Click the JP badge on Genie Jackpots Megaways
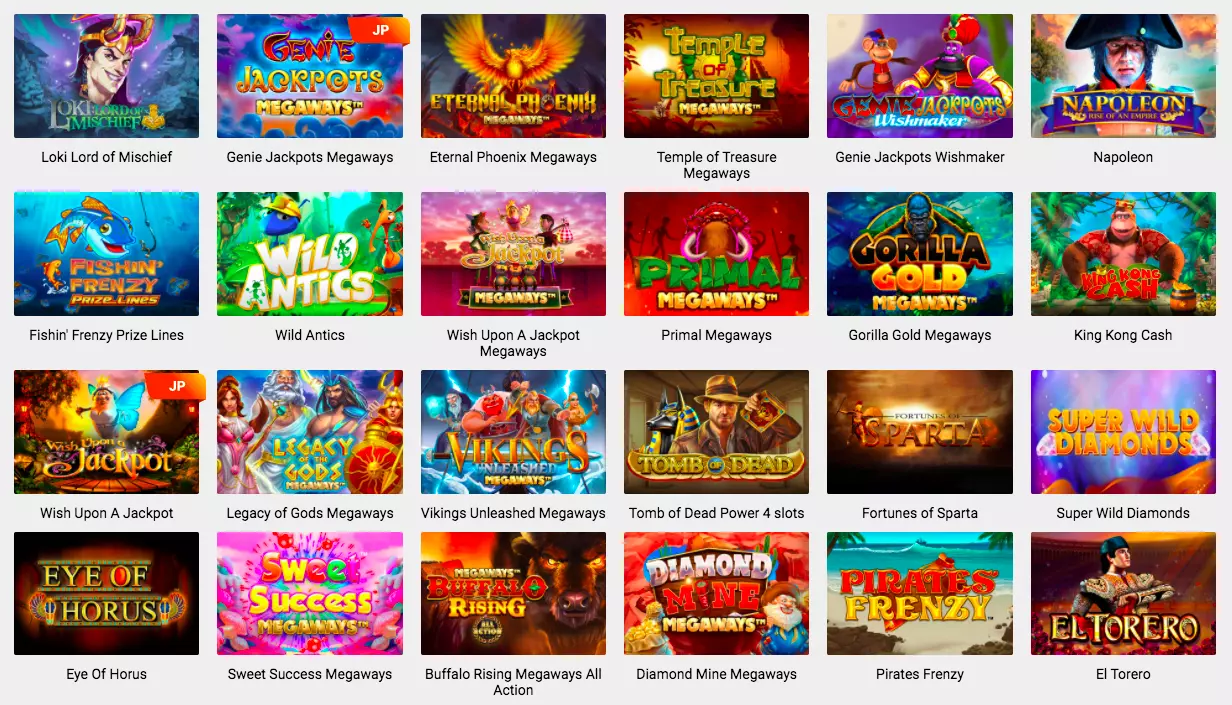Screen dimensions: 1232x705 (x=380, y=31)
